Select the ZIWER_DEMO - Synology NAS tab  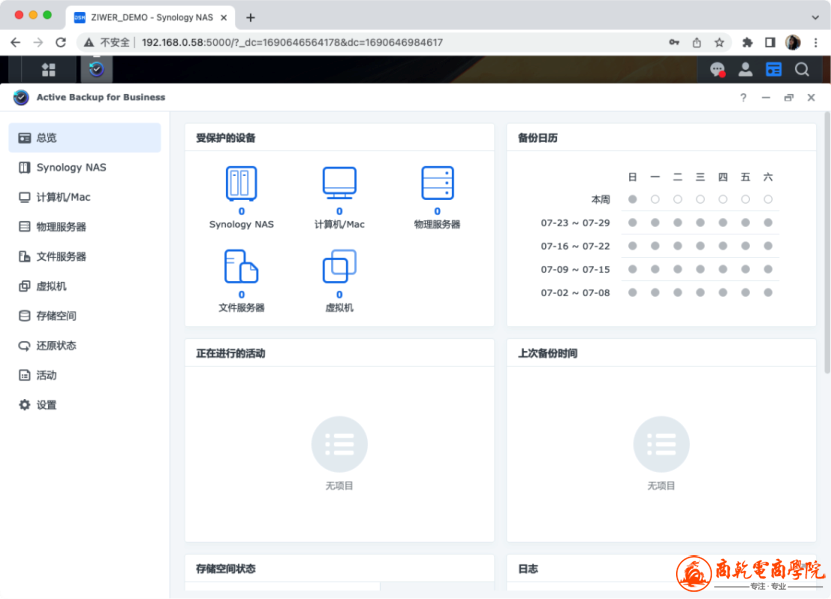pos(151,17)
